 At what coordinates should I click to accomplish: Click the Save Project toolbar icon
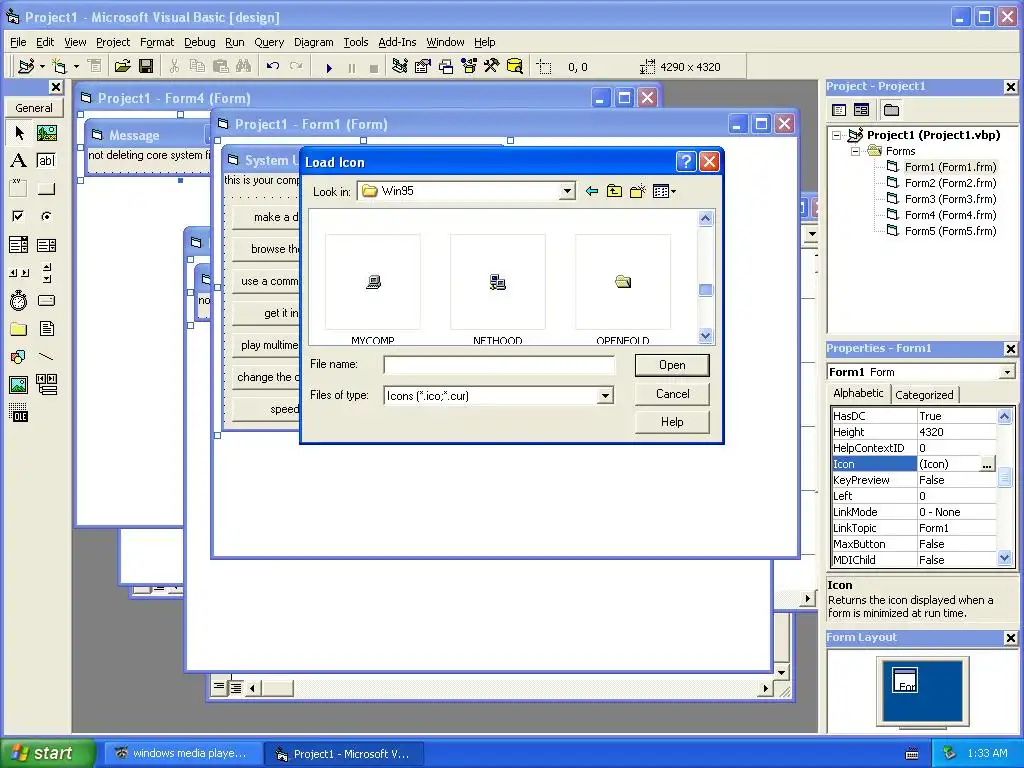click(146, 66)
